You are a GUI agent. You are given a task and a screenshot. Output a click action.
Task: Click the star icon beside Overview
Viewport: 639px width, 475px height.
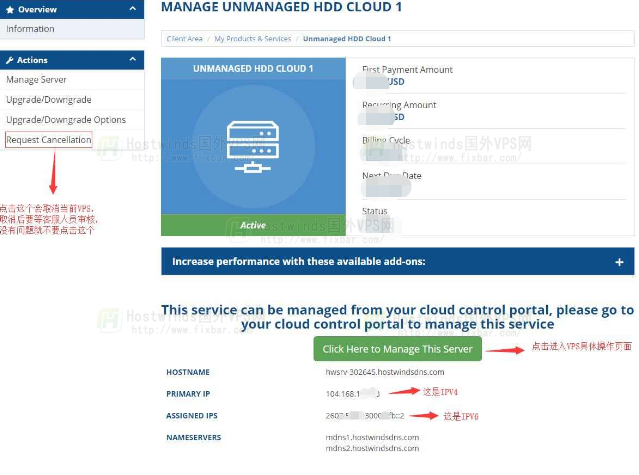[x=10, y=9]
